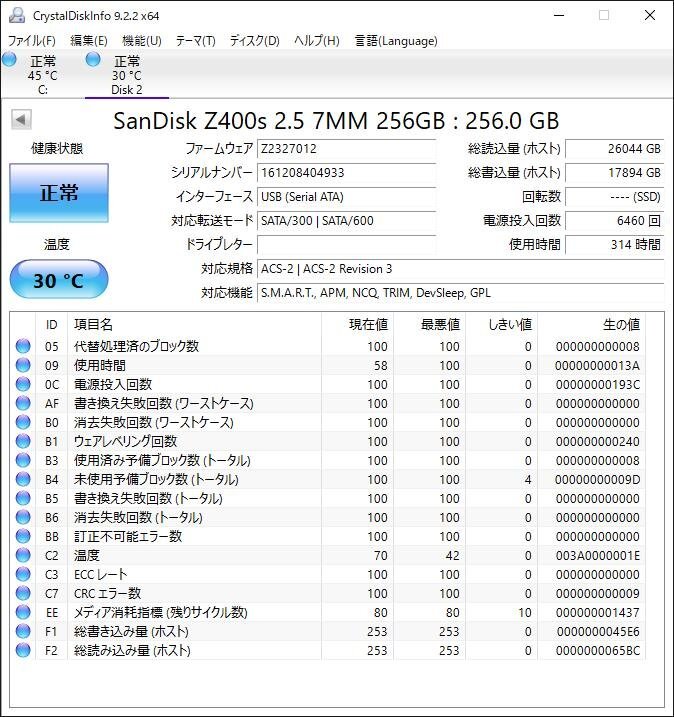Click status orb of attribute B5 row
The height and width of the screenshot is (717, 674).
[x=23, y=498]
